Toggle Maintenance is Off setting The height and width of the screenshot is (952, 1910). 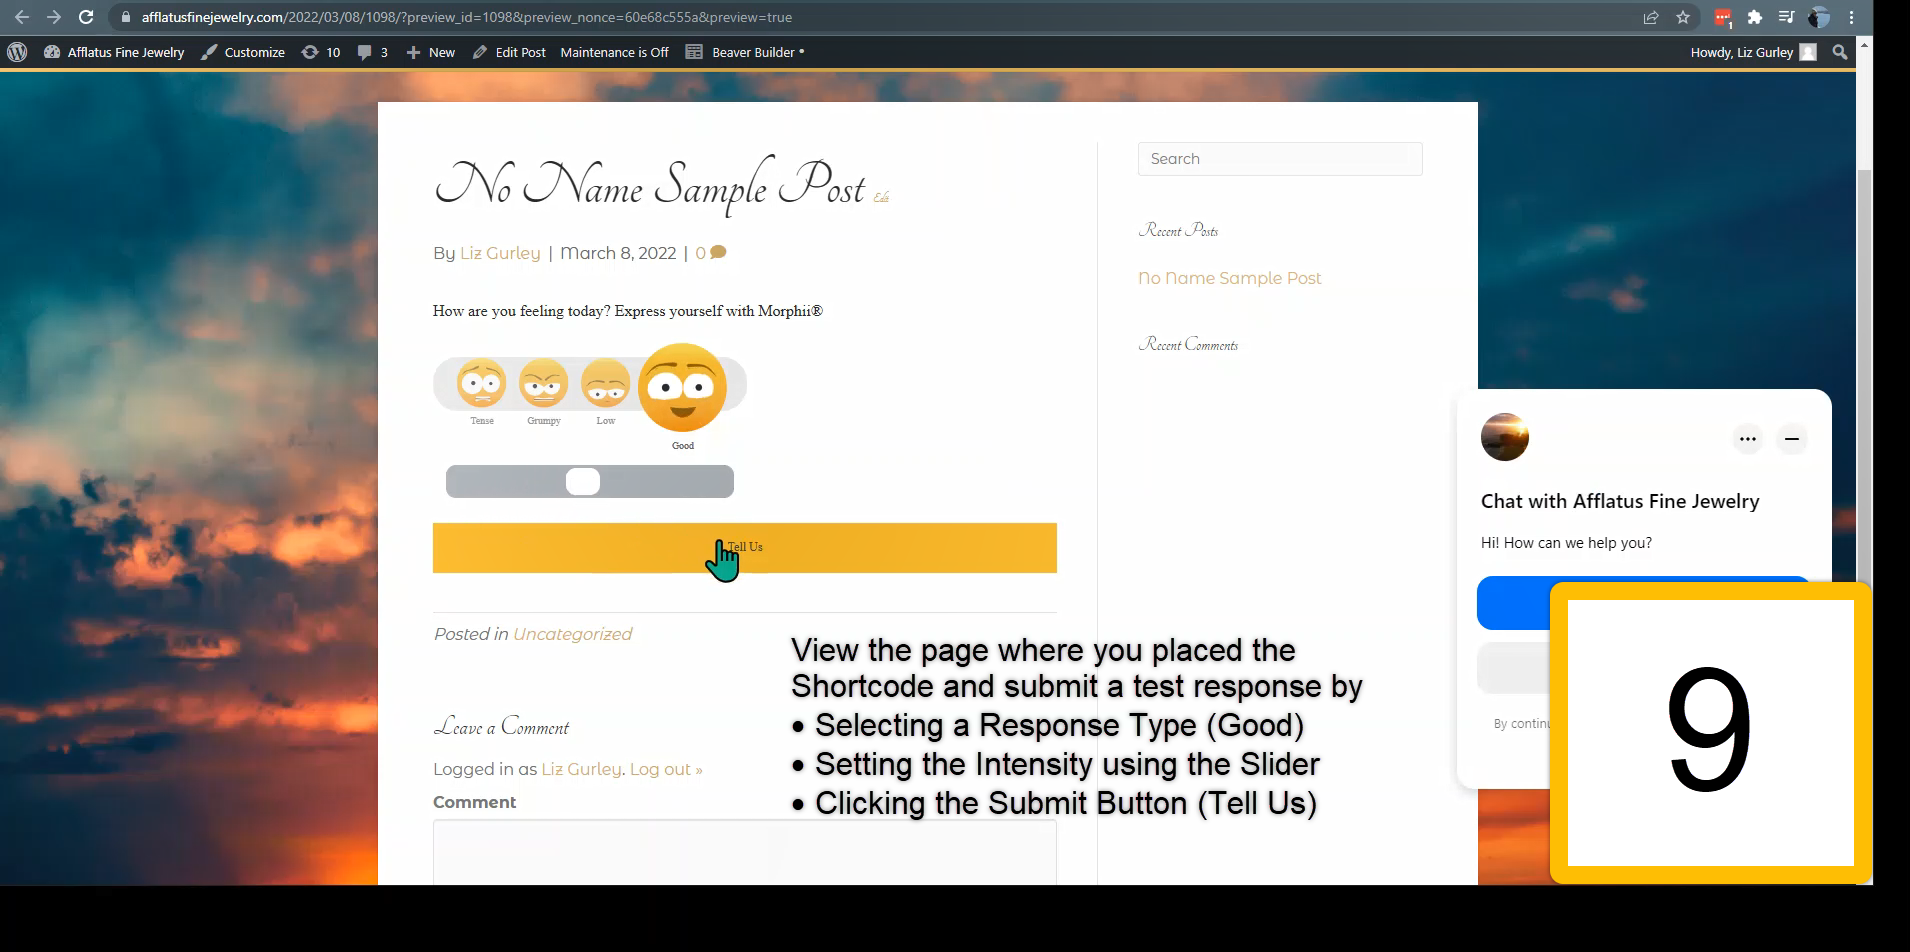614,52
